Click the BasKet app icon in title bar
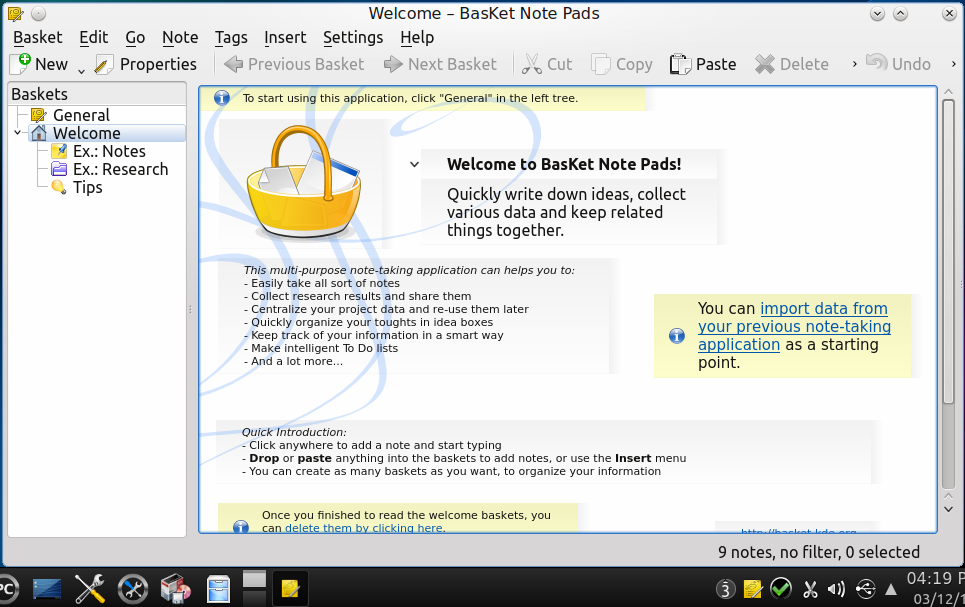965x607 pixels. (x=15, y=13)
